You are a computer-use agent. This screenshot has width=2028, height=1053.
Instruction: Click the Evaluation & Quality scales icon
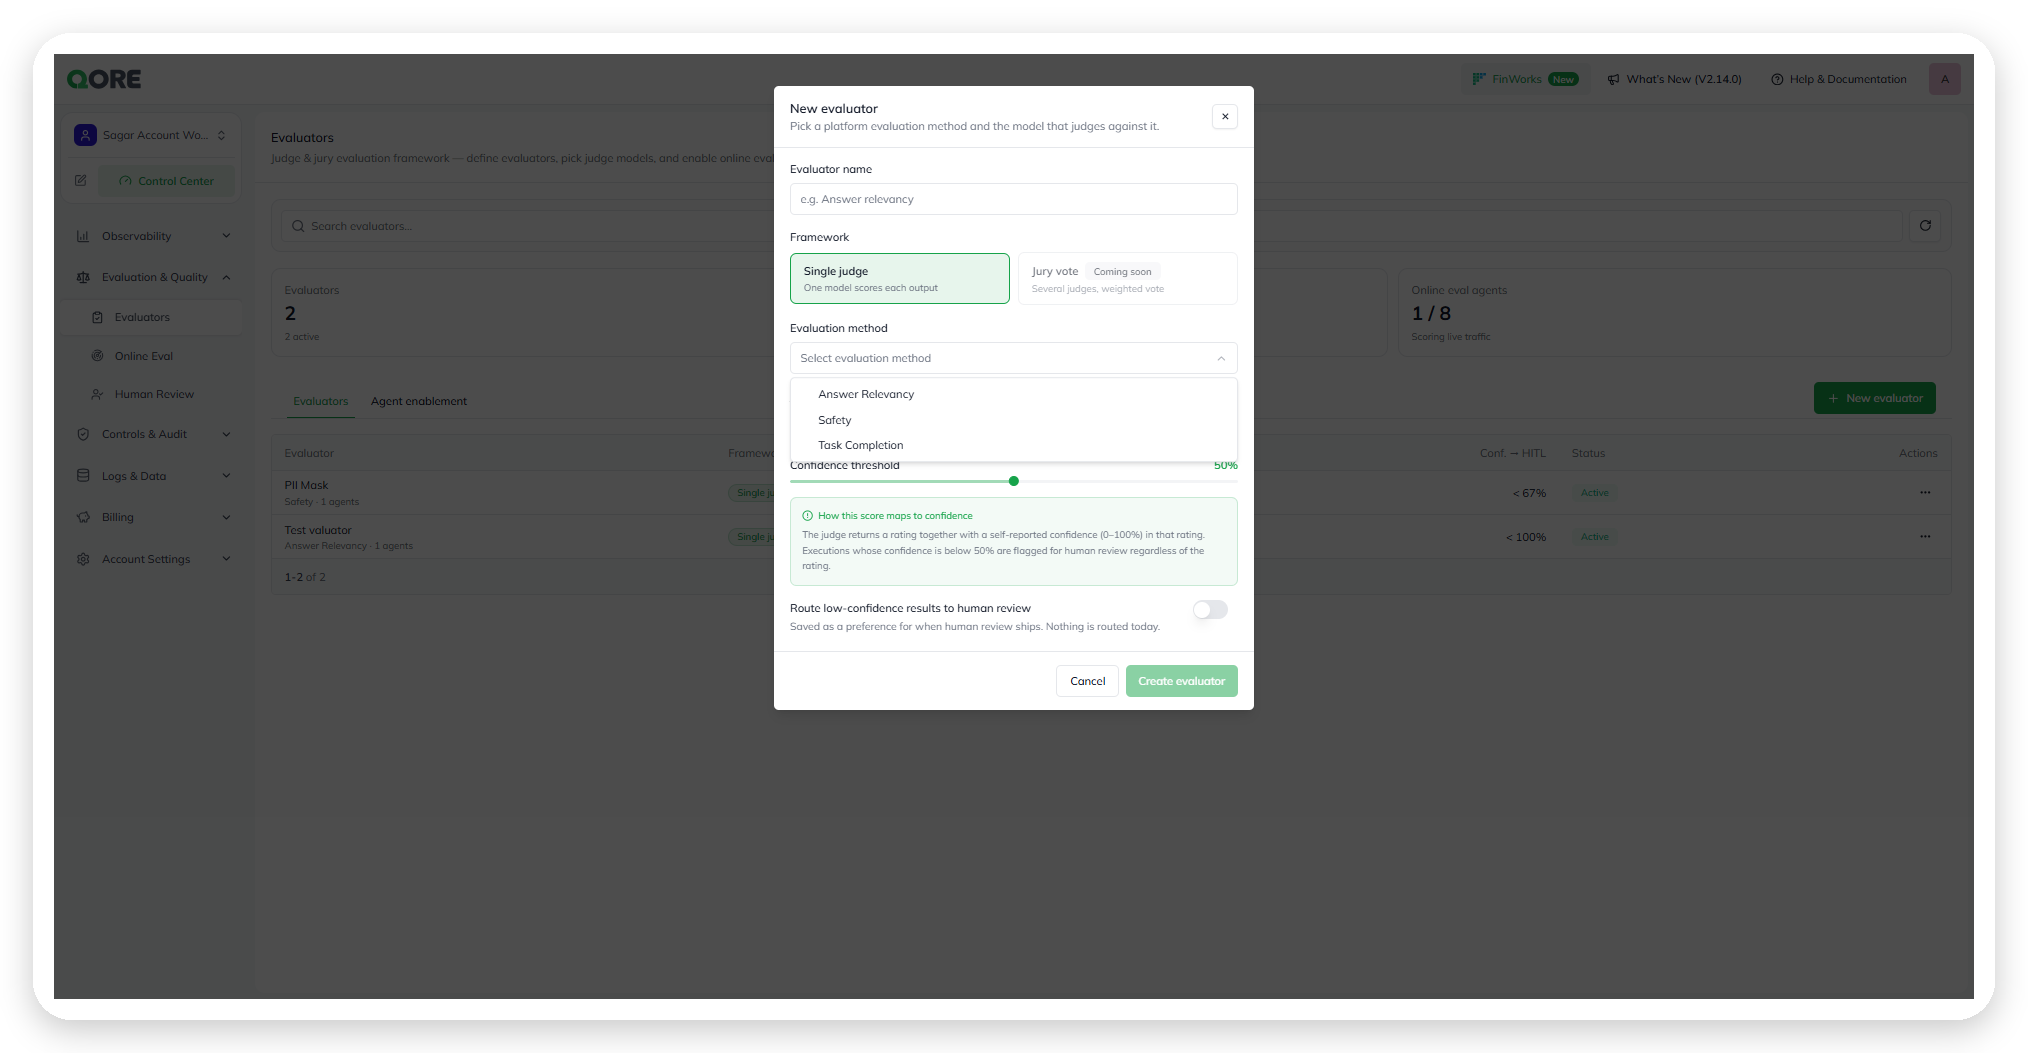(x=83, y=277)
